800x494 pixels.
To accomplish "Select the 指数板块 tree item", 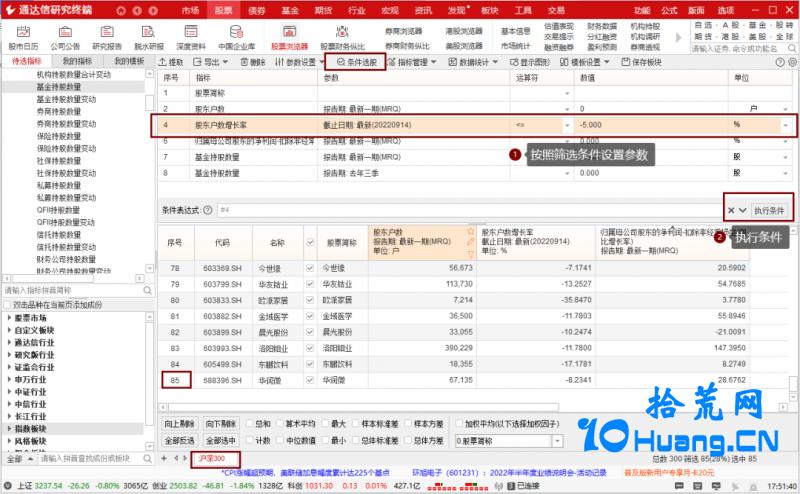I will [31, 429].
